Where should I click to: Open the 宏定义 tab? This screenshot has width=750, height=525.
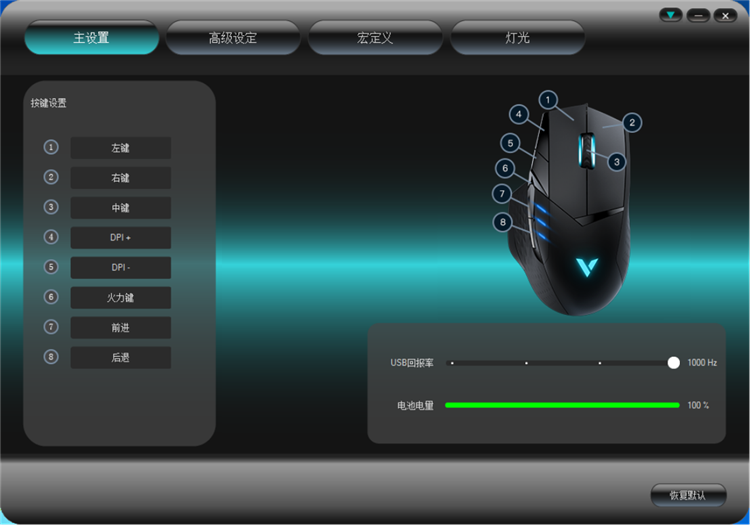coord(375,38)
